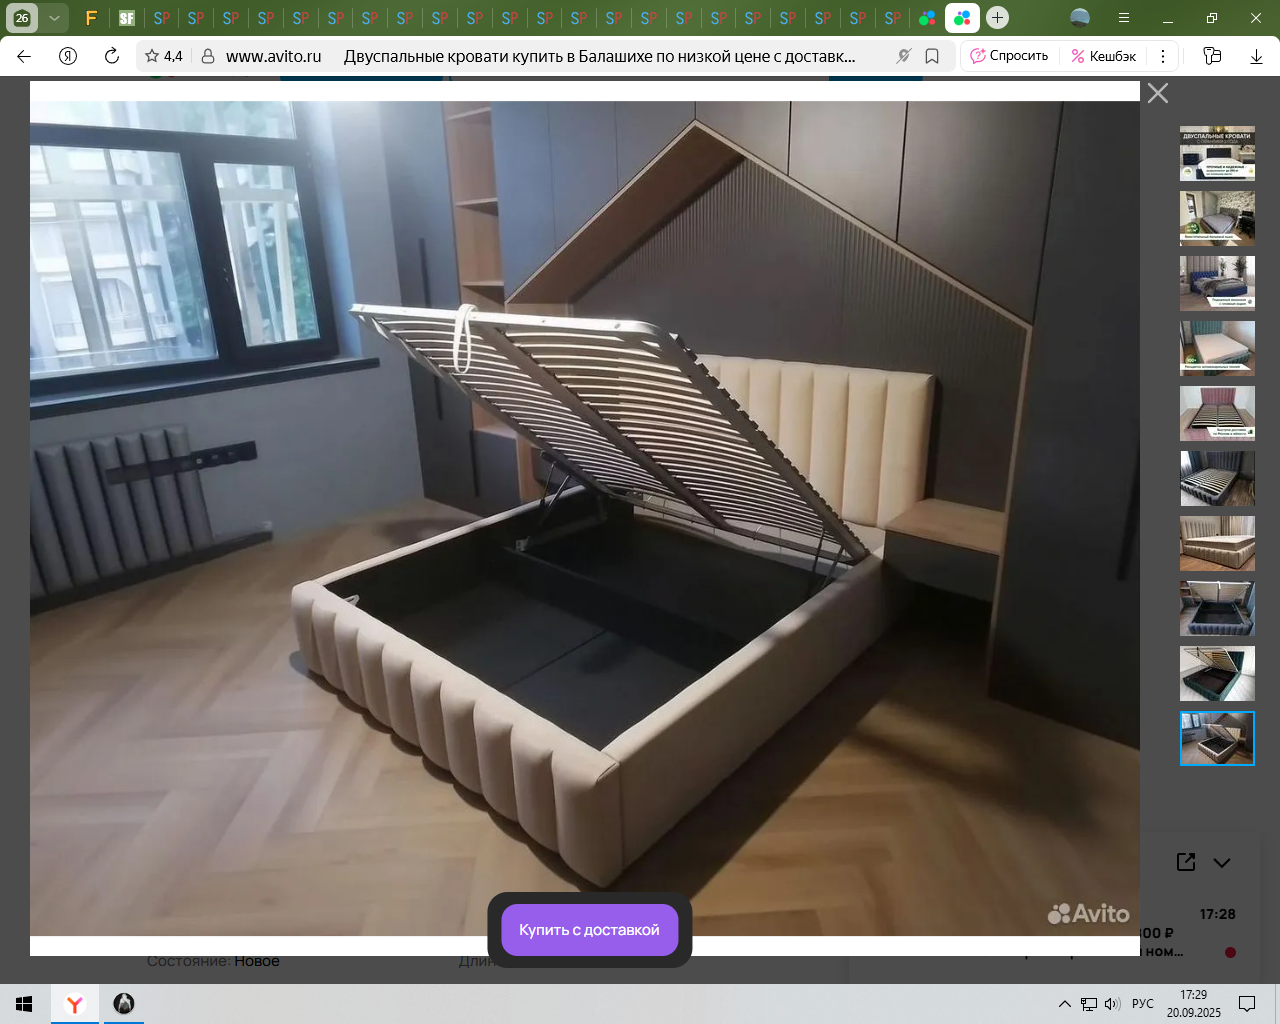Select the banner thumbnail with Двуспальные кровати text
This screenshot has height=1024, width=1280.
1217,153
